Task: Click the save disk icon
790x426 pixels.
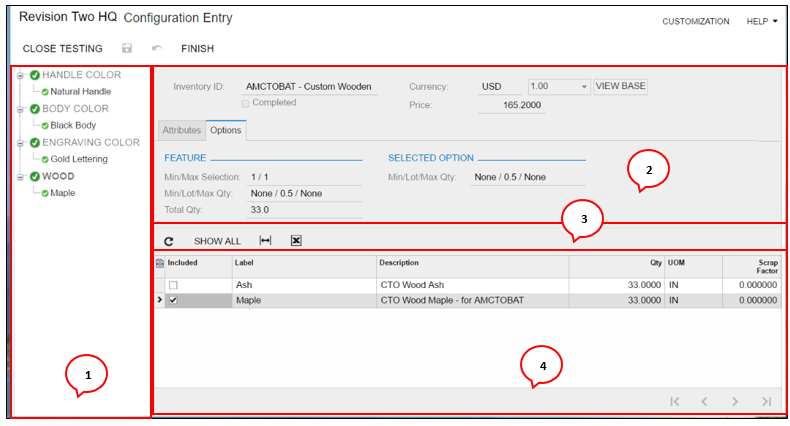Action: point(126,48)
